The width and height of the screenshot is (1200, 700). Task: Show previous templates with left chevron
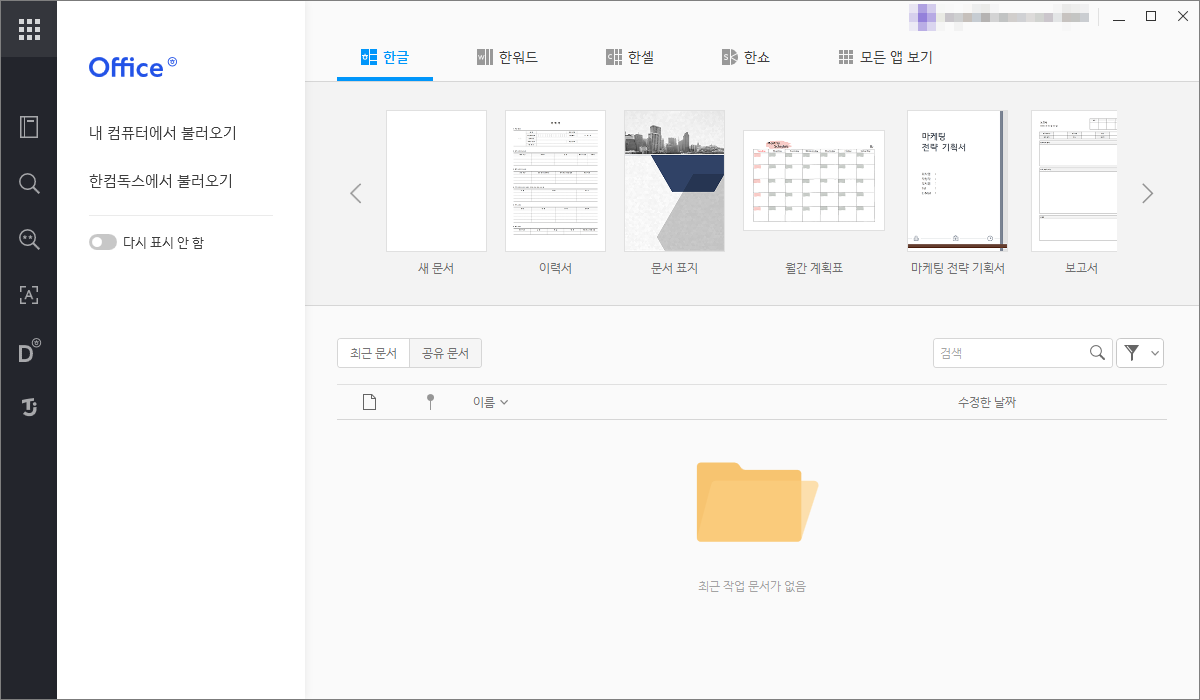point(356,193)
